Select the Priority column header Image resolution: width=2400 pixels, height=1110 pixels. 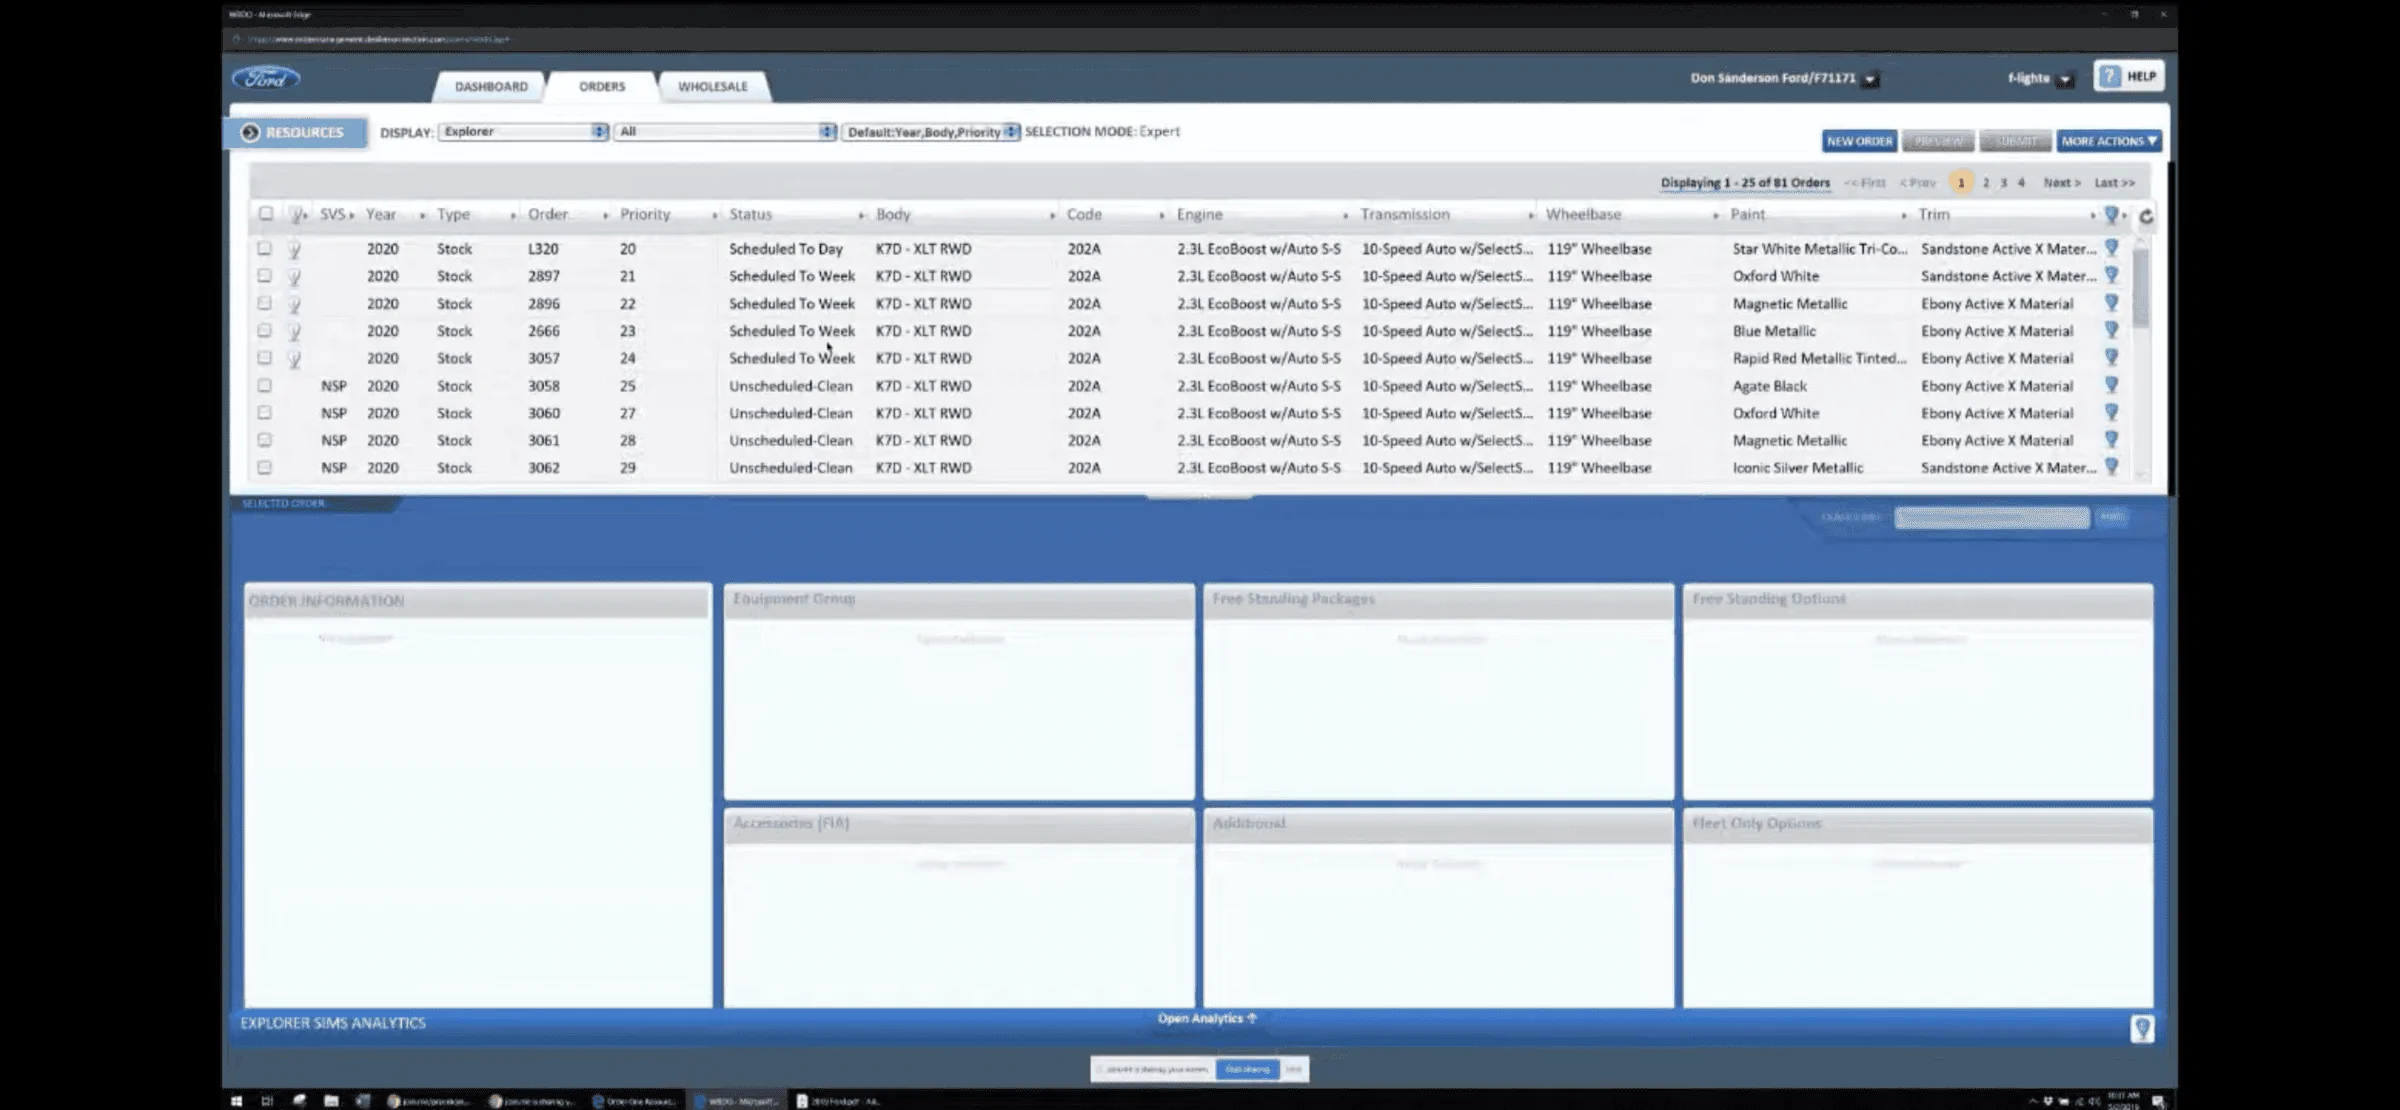645,215
